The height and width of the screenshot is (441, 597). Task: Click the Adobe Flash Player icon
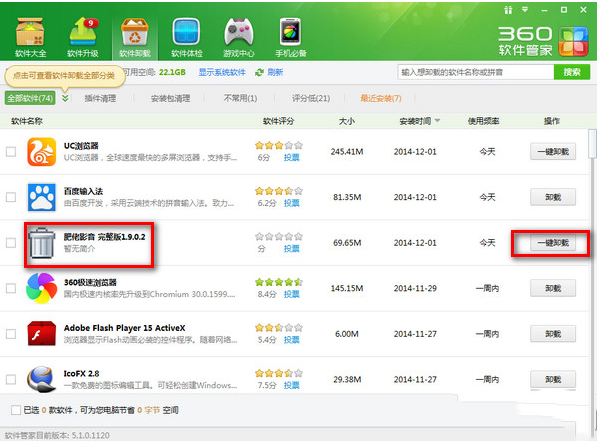[42, 334]
